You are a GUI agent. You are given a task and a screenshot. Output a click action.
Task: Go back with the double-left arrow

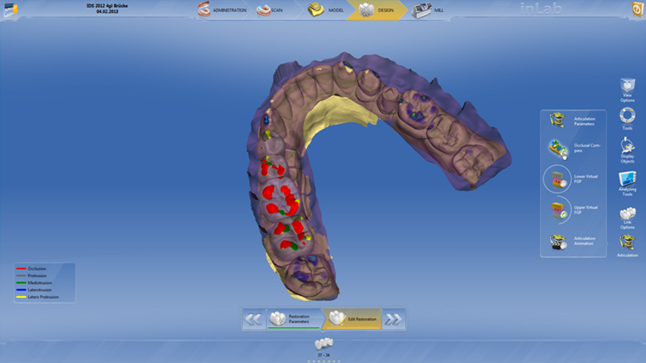253,319
